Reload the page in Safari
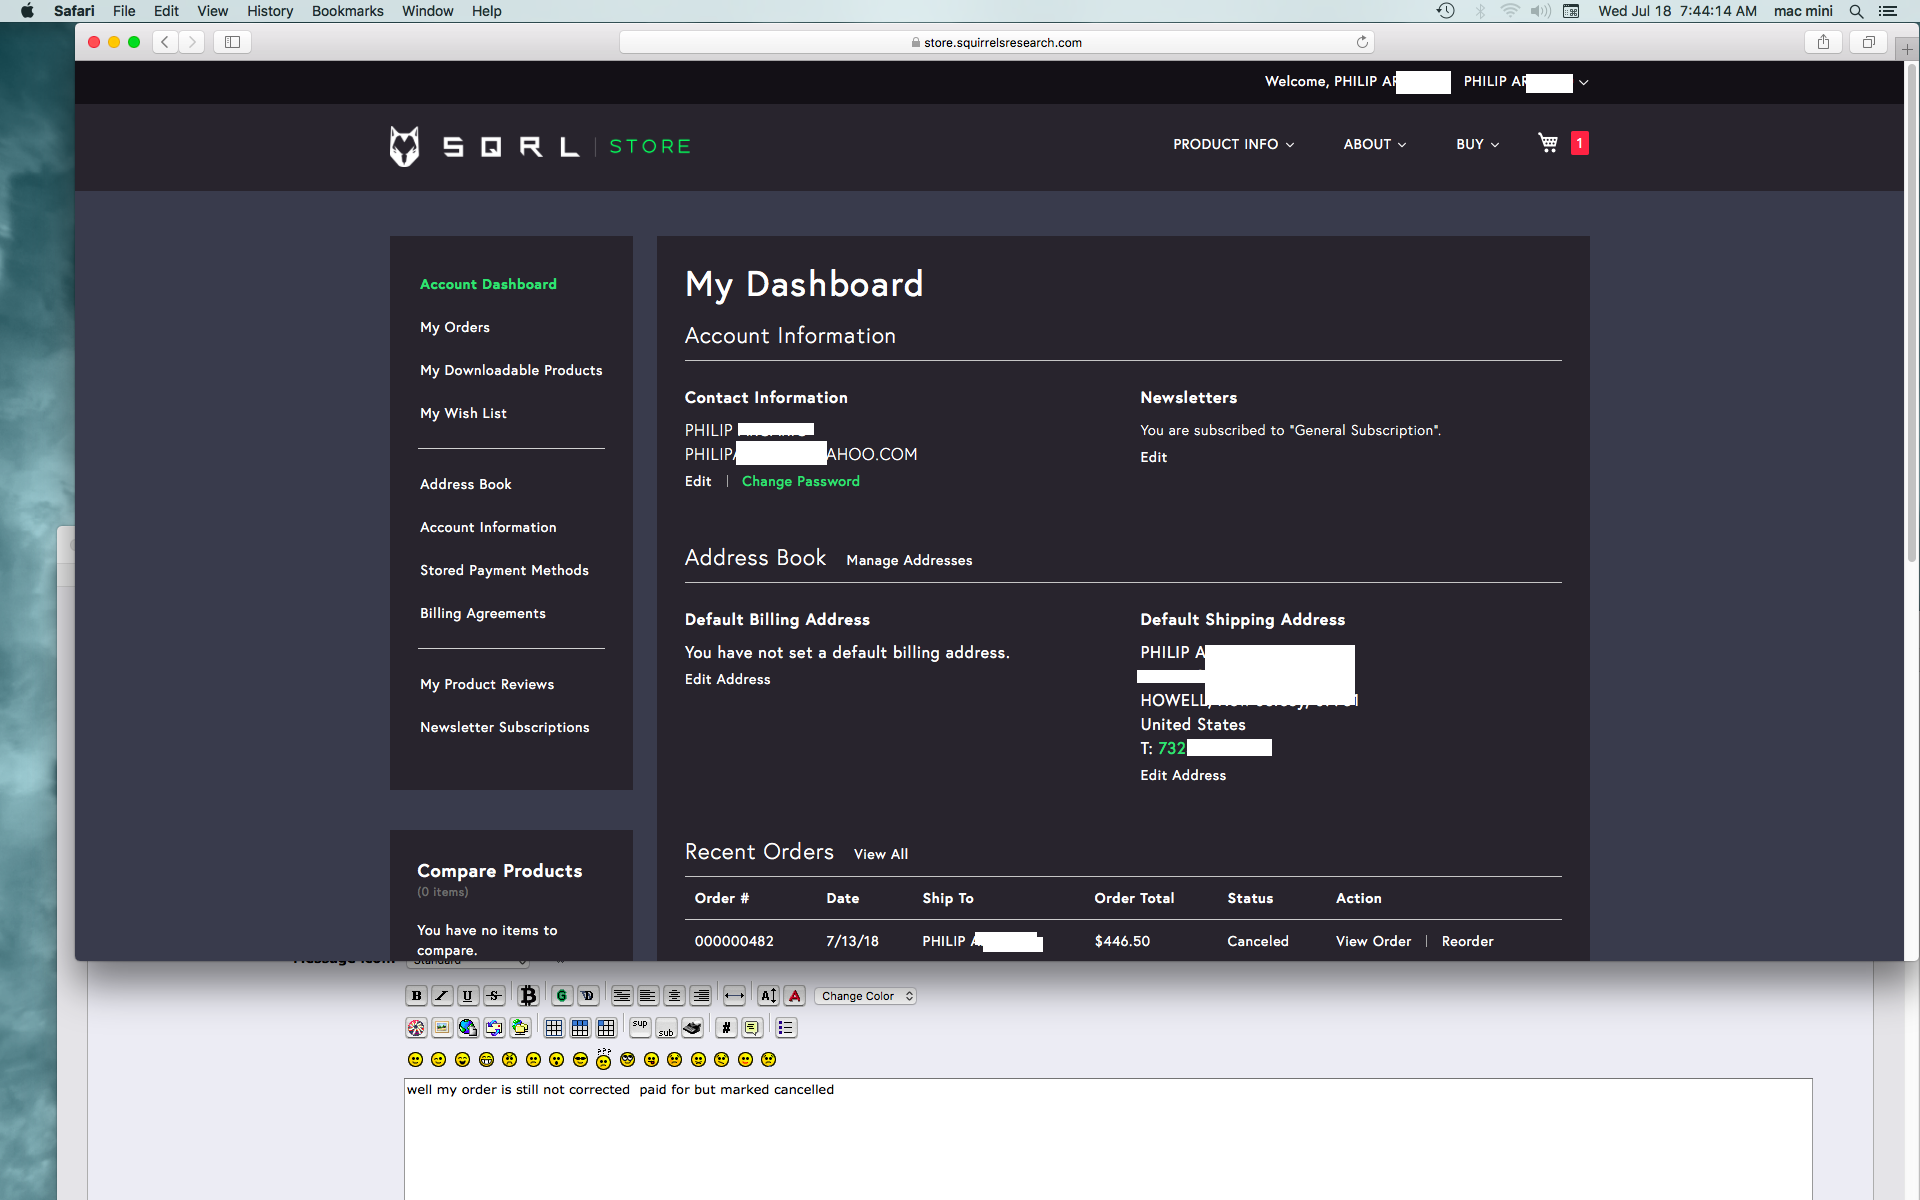The image size is (1920, 1200). 1362,42
